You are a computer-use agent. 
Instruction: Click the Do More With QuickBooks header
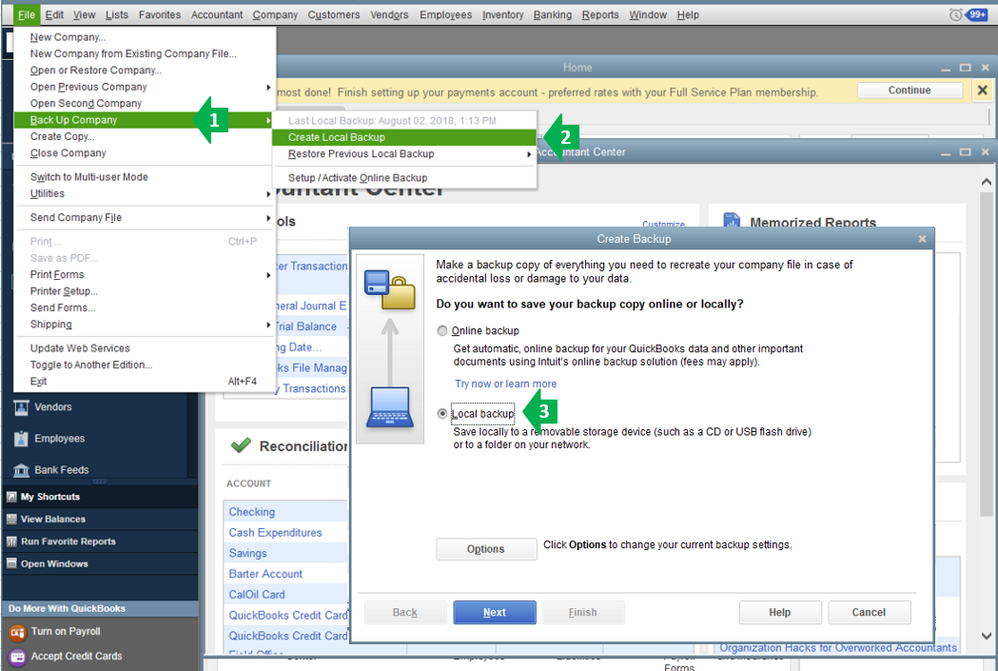(x=100, y=609)
